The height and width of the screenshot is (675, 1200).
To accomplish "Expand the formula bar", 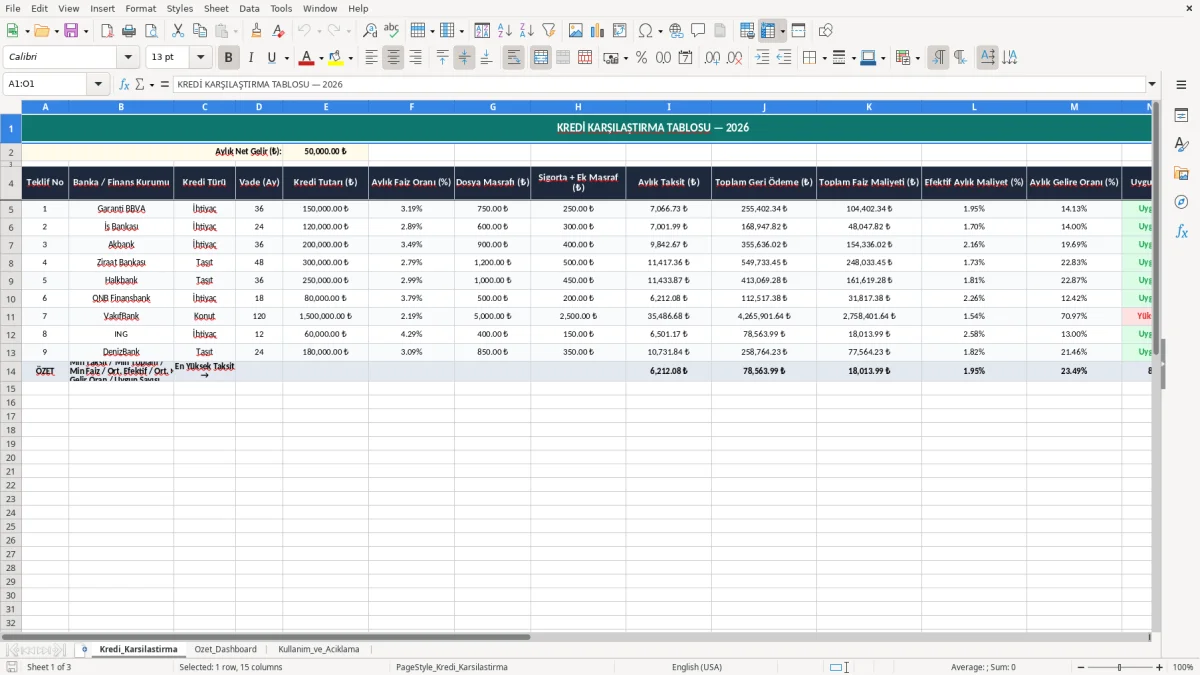I will pos(1152,85).
